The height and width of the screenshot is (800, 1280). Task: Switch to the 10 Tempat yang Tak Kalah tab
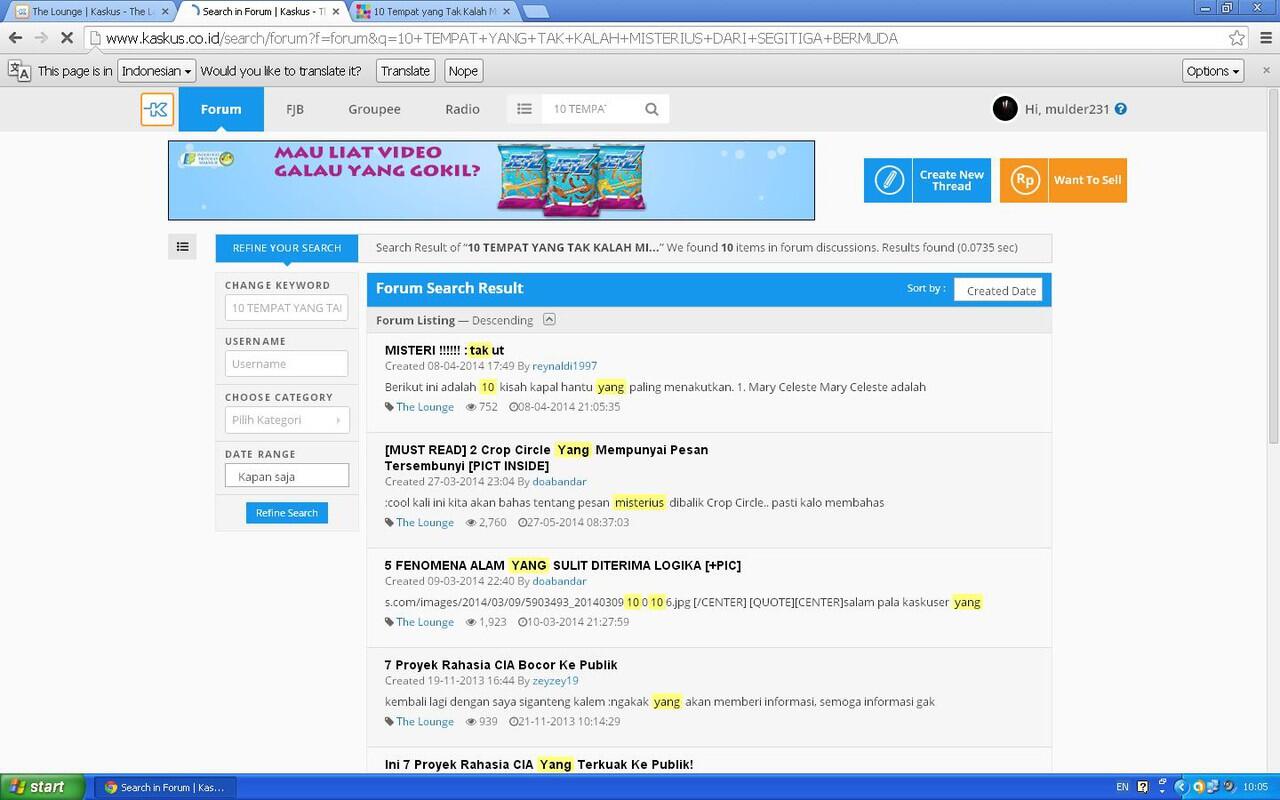(434, 12)
